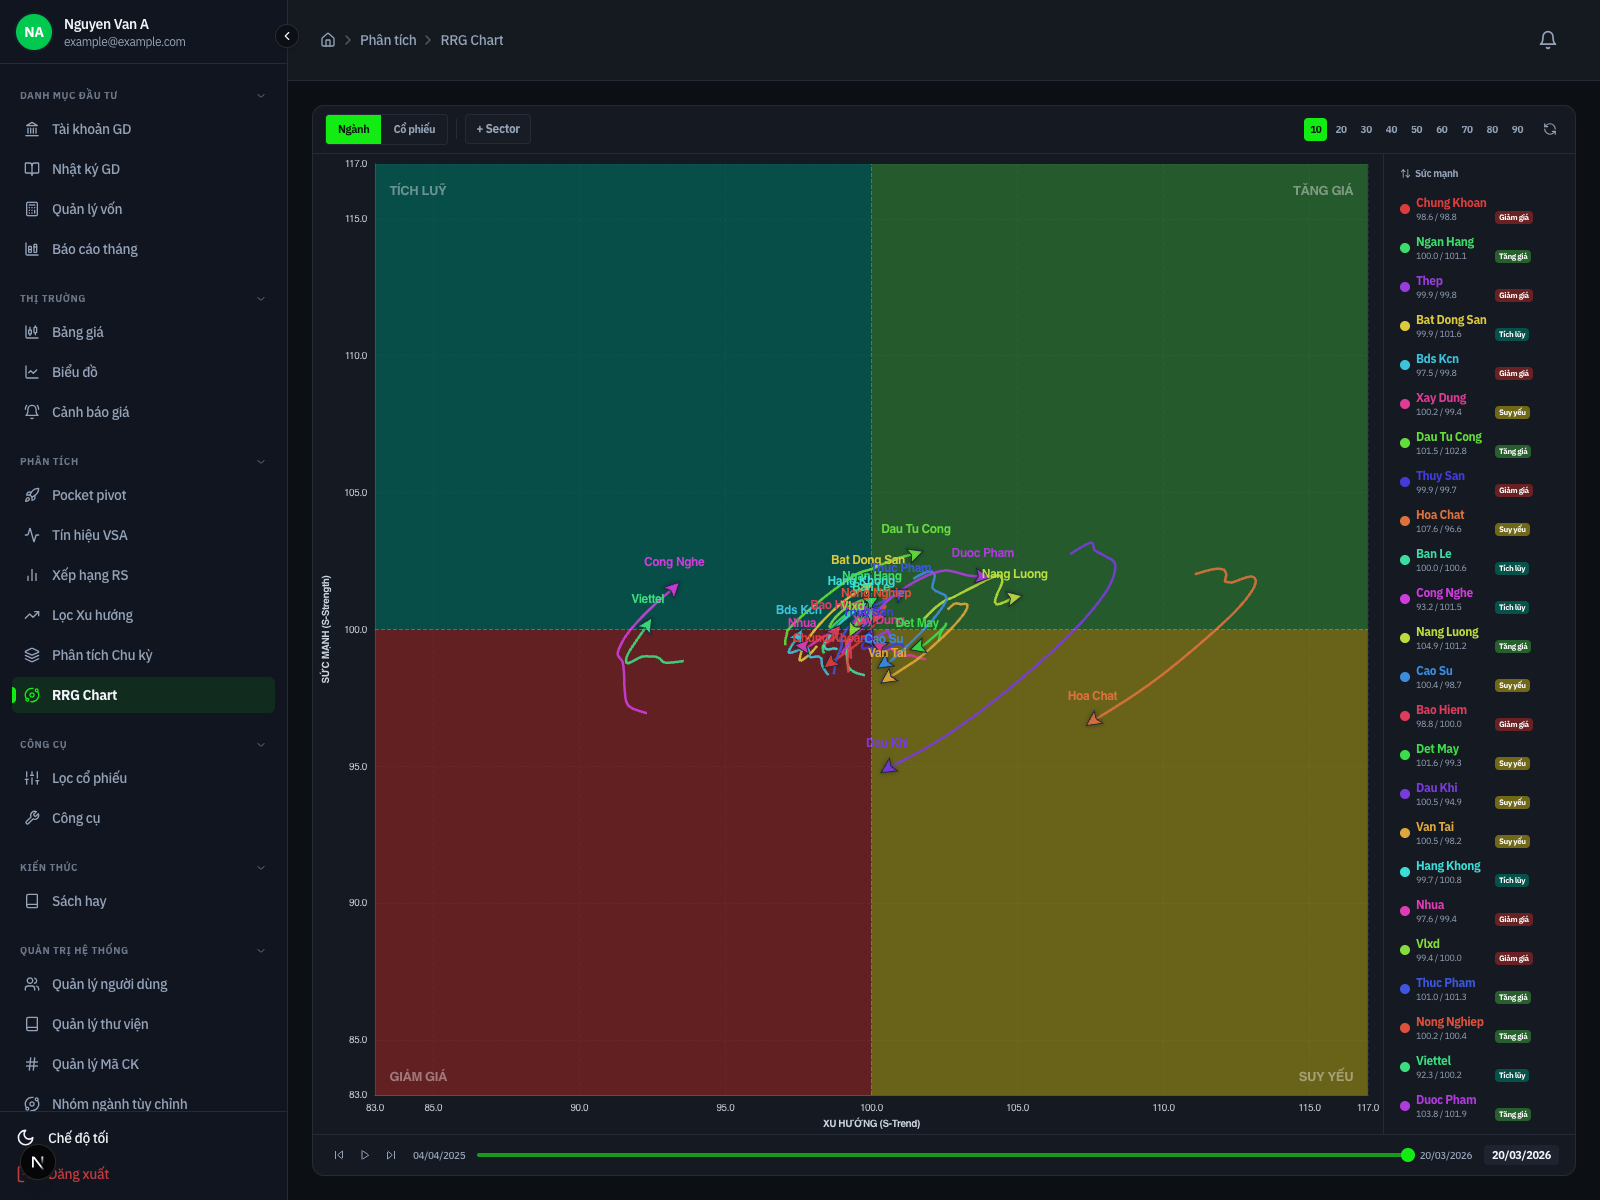1600x1200 pixels.
Task: Open Pocket pivot from sidebar
Action: pyautogui.click(x=89, y=495)
